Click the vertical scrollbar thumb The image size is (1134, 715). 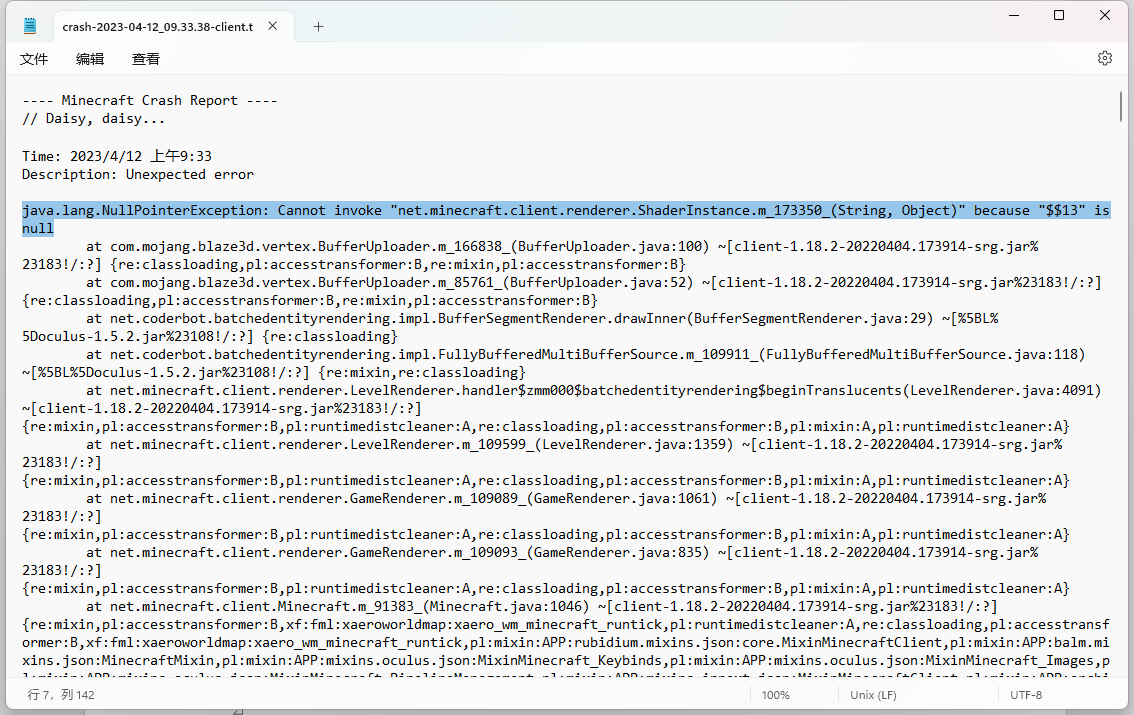(x=1120, y=106)
